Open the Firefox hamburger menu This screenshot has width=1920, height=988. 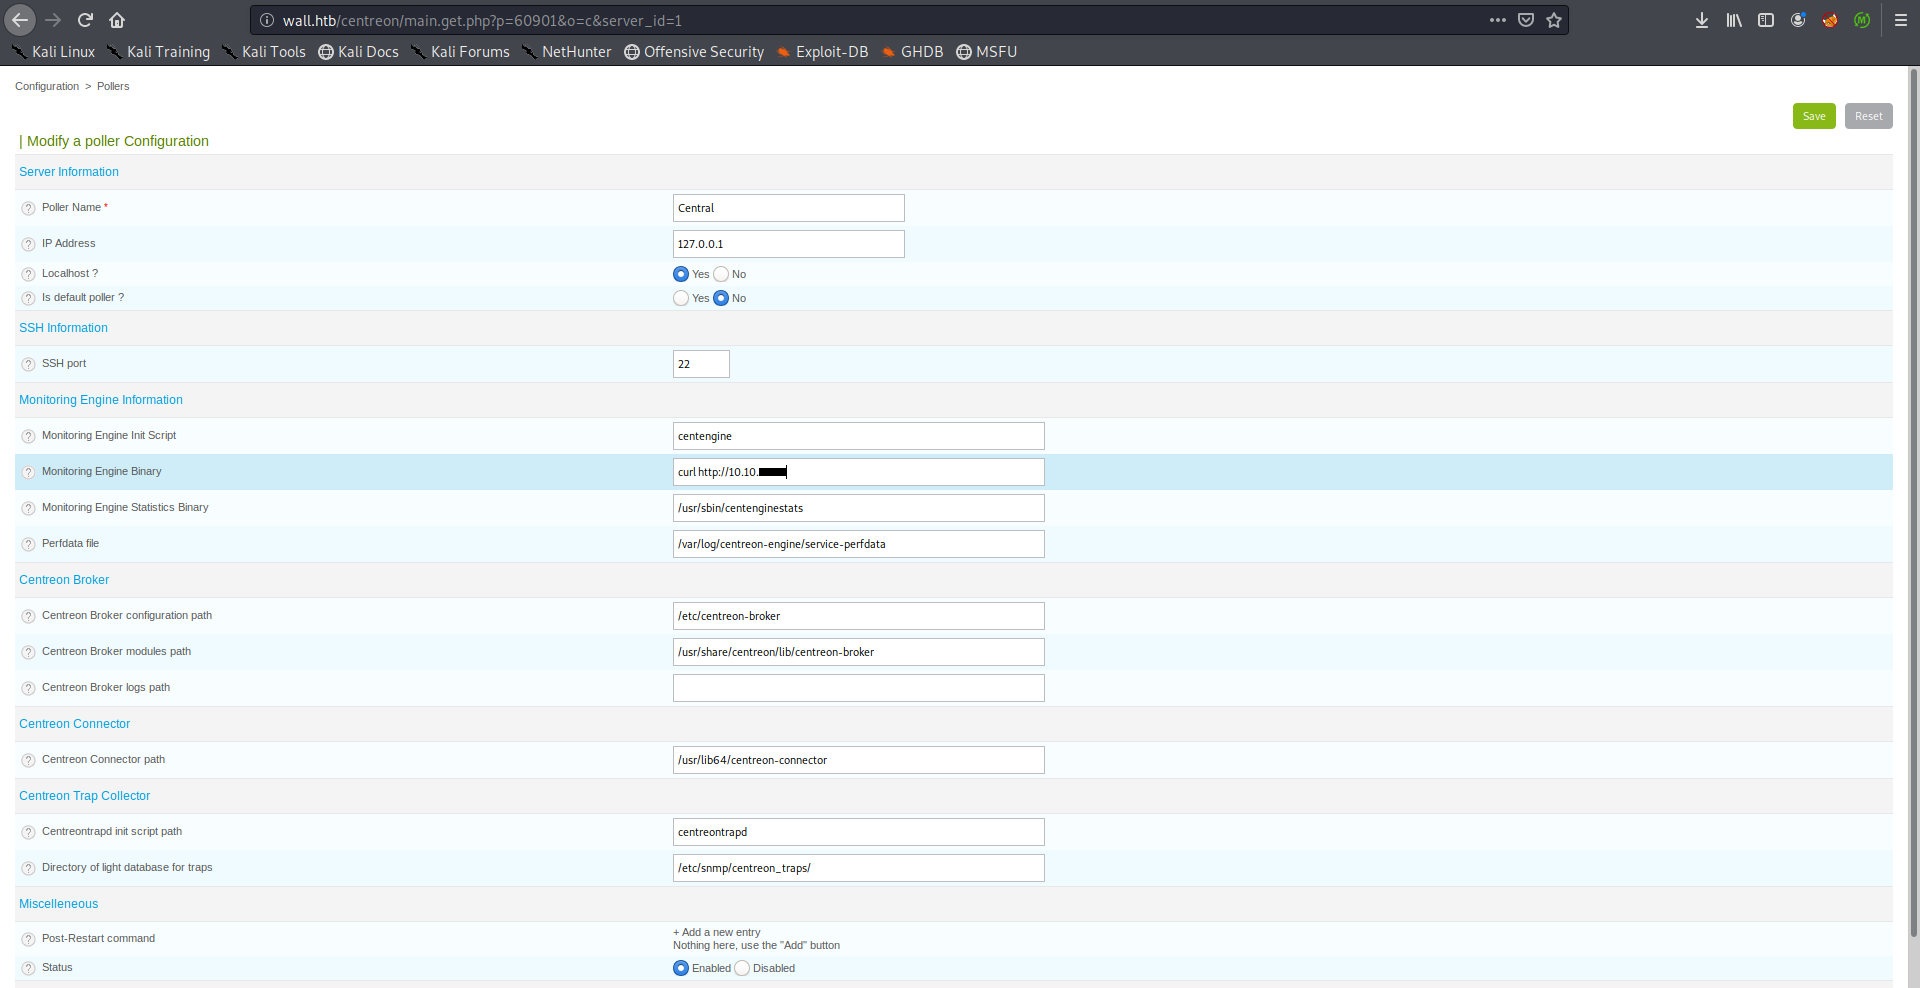(1900, 20)
